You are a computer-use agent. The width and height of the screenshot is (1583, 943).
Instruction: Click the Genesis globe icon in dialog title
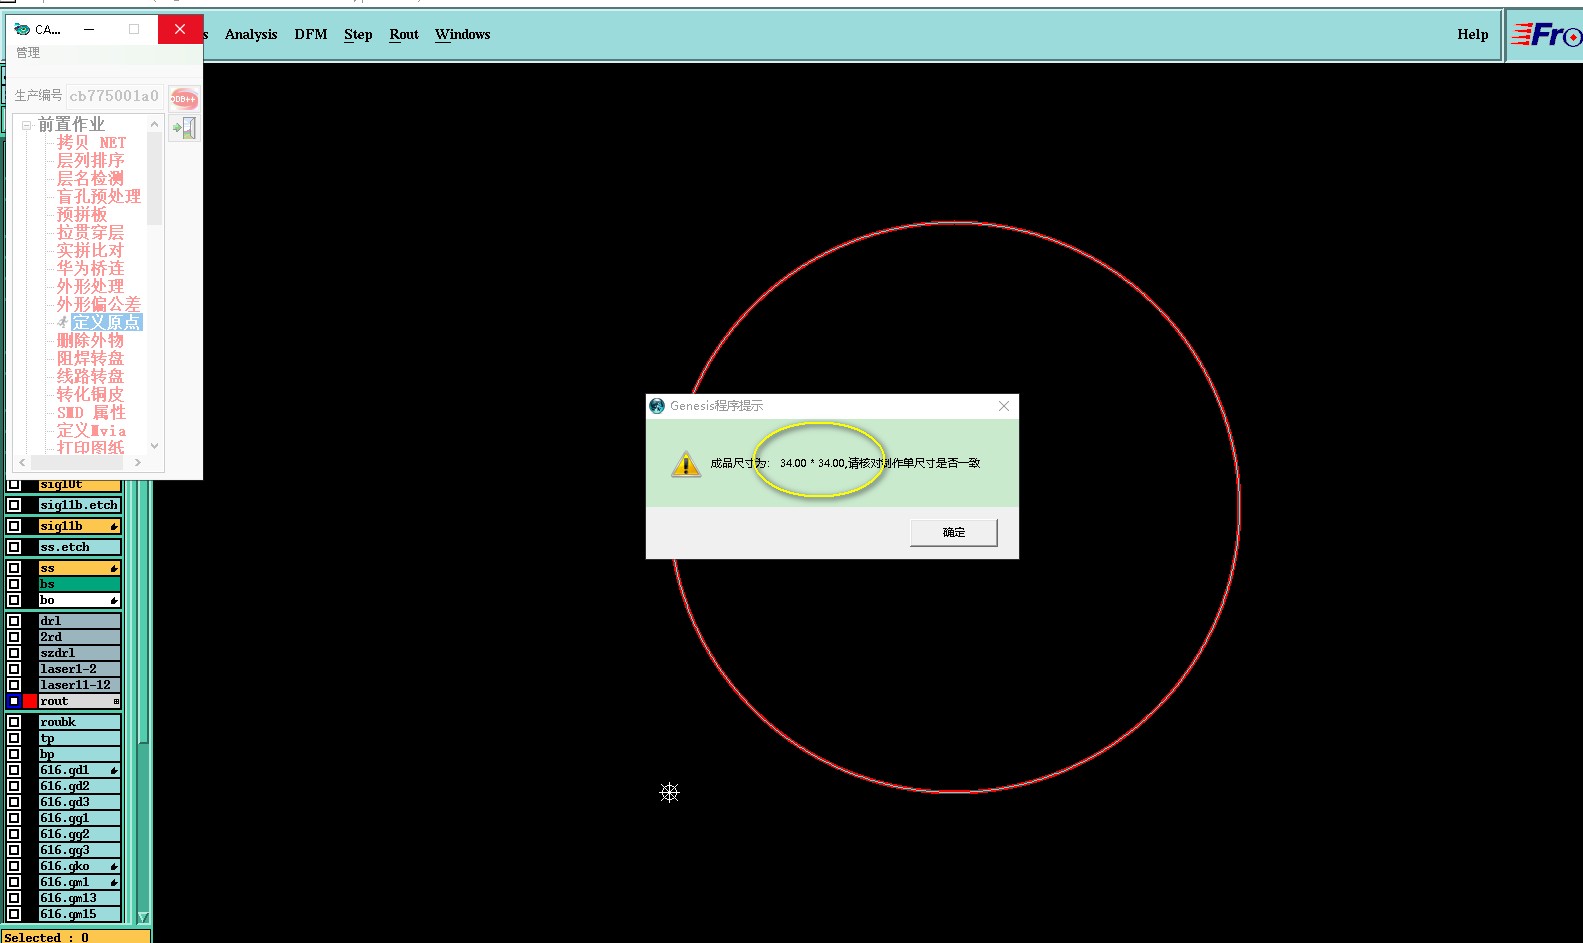657,406
